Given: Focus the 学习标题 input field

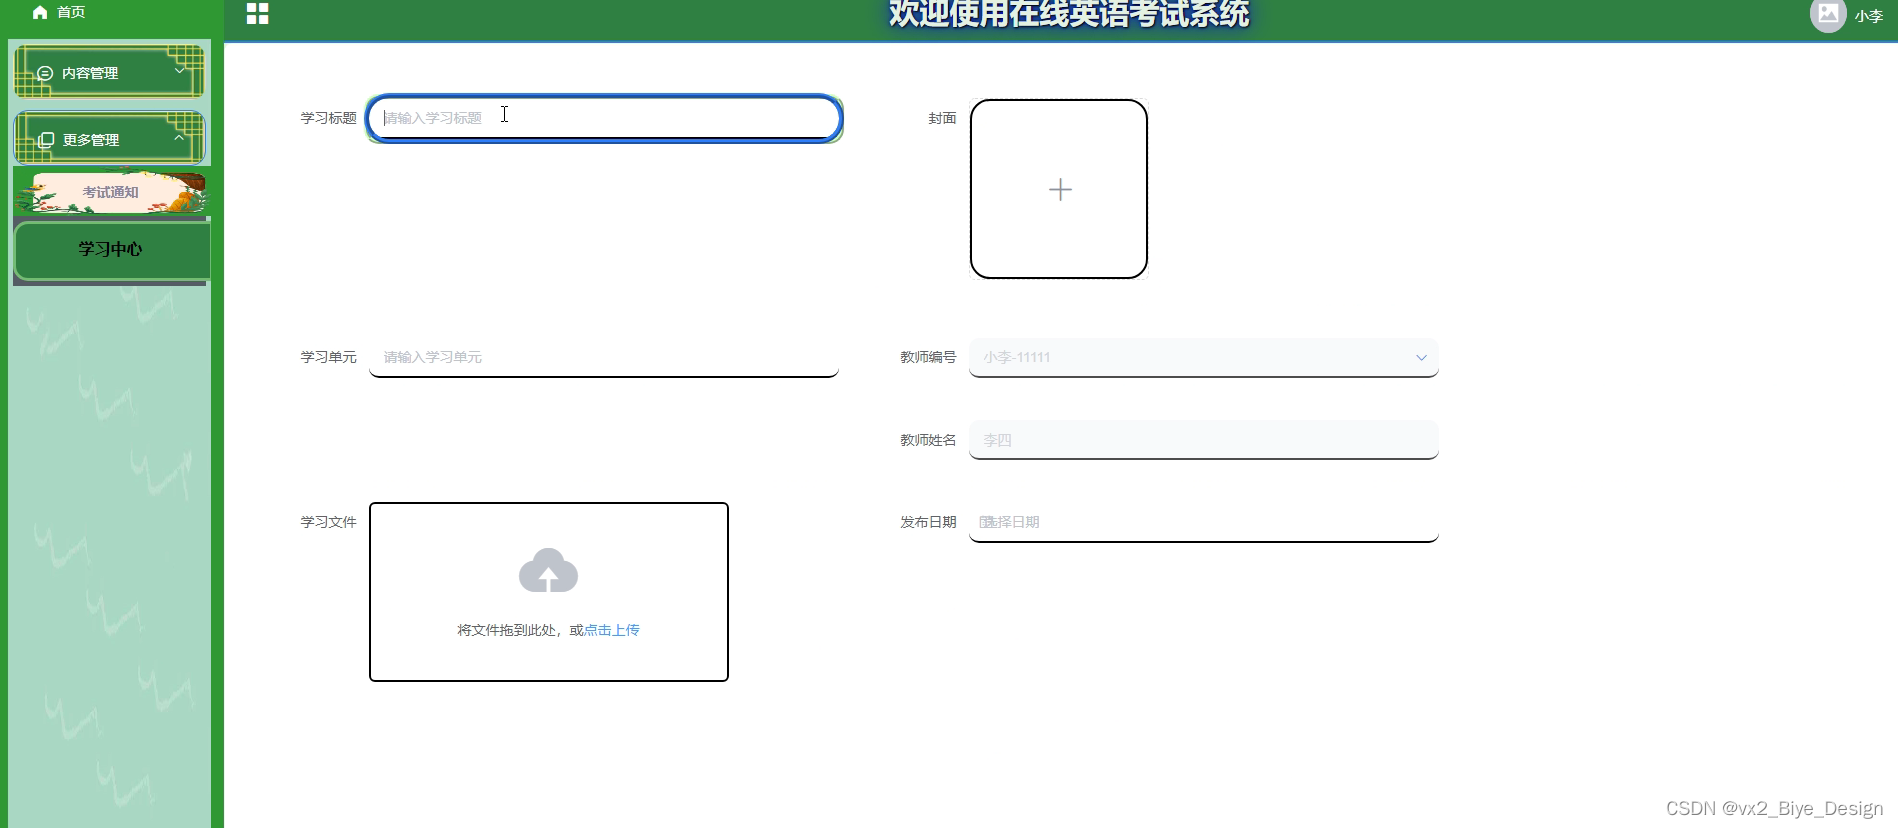Looking at the screenshot, I should pyautogui.click(x=605, y=118).
